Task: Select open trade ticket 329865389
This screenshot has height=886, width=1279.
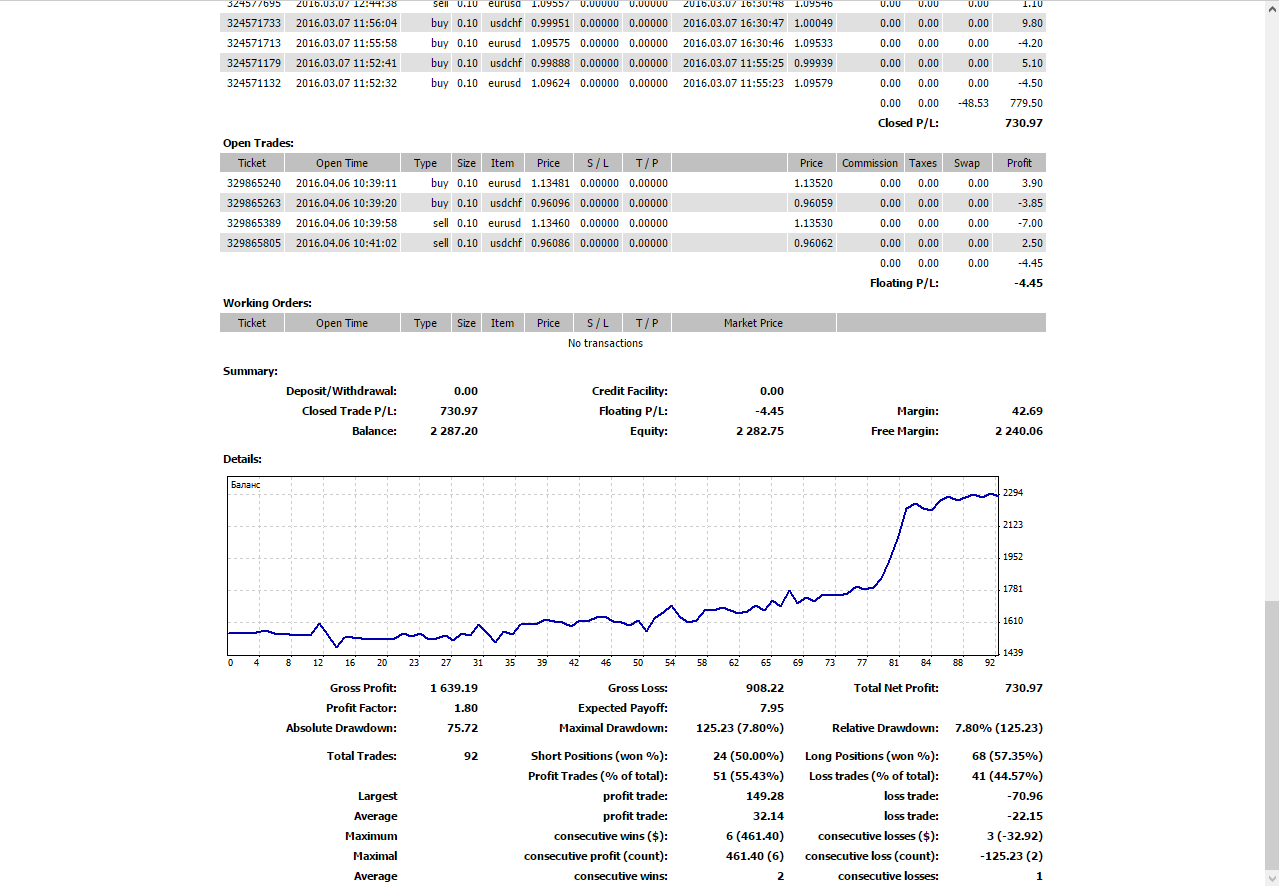Action: [x=254, y=223]
